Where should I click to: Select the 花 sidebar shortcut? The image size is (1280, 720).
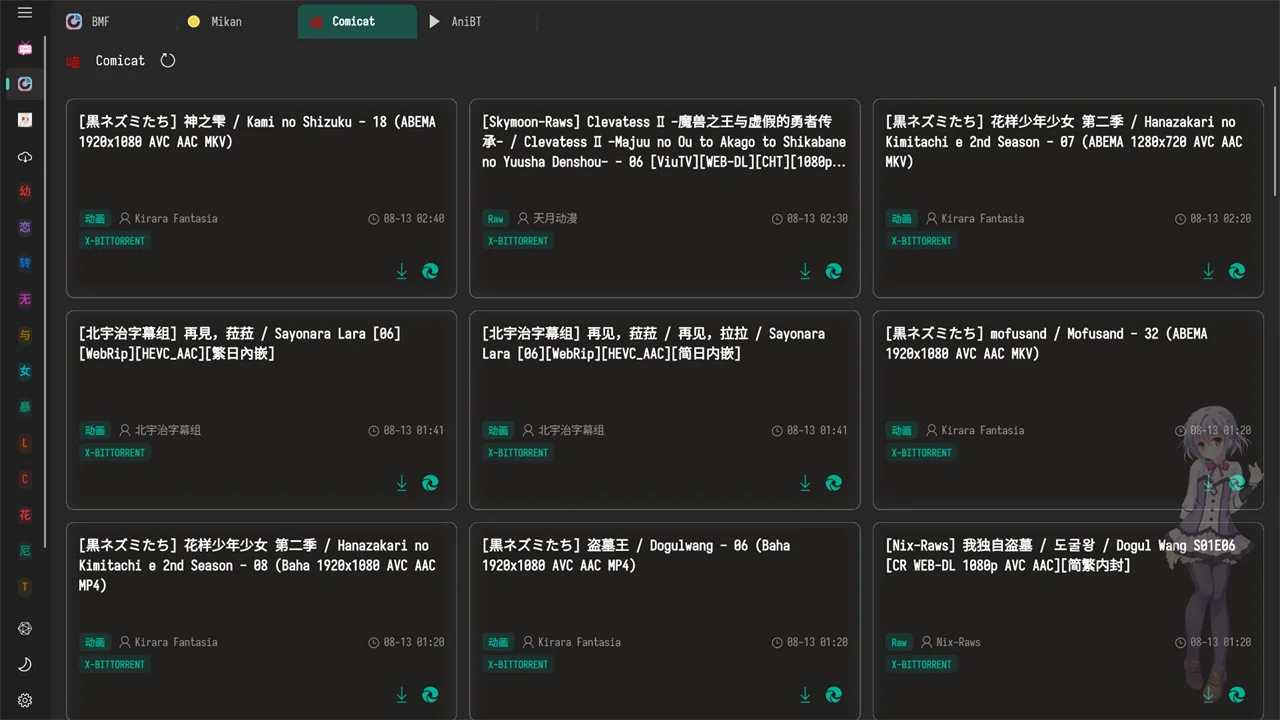point(25,515)
